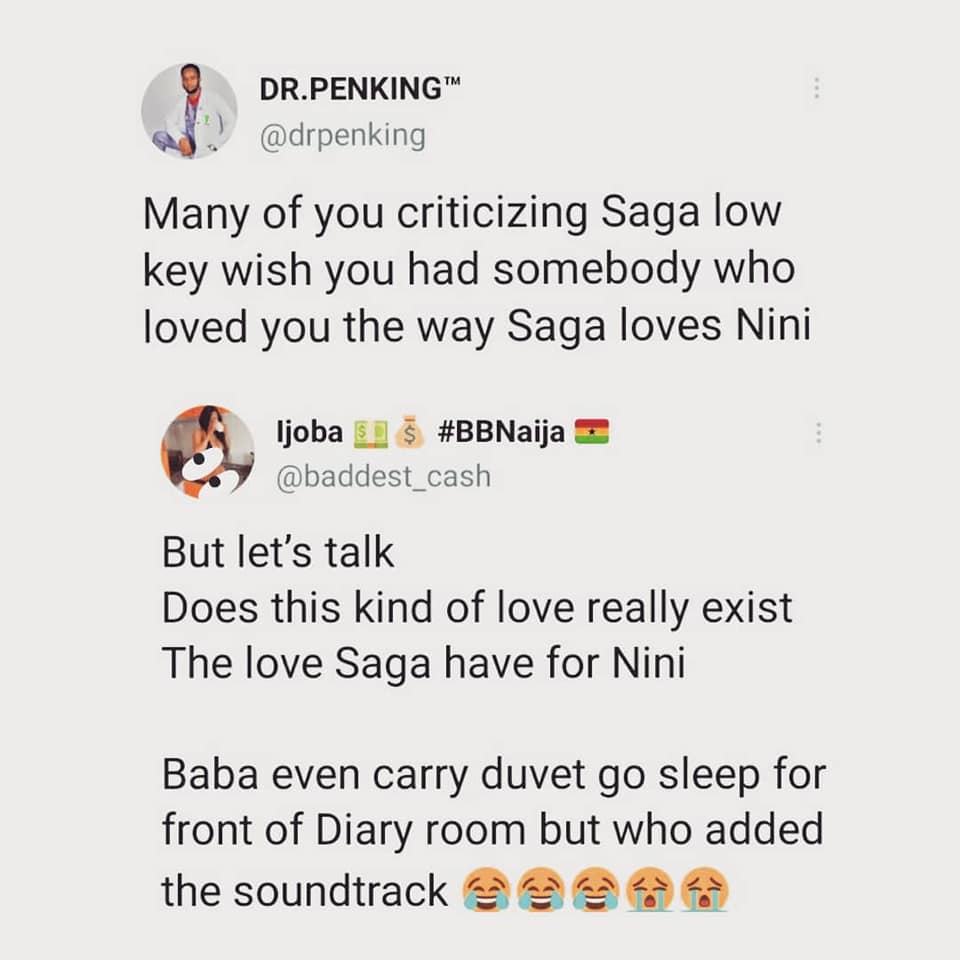The height and width of the screenshot is (960, 960).
Task: Open the Ijoba display name
Action: click(x=310, y=432)
